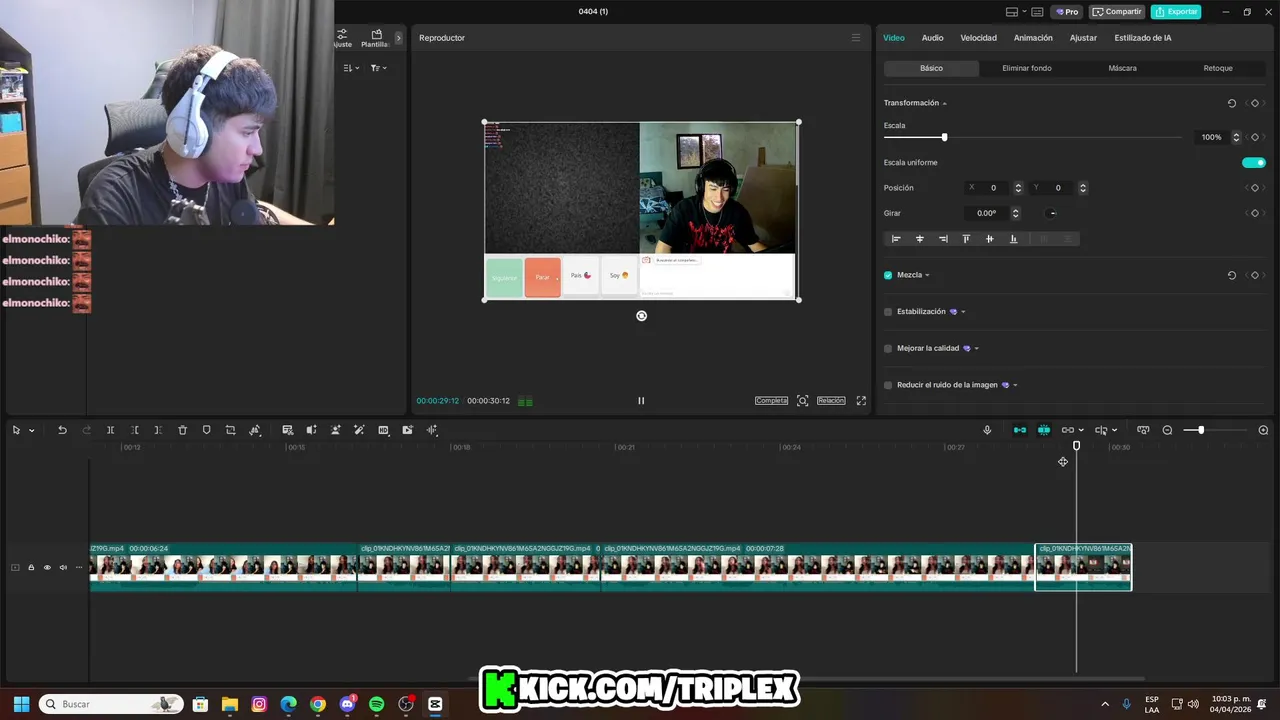Toggle main track magnet snapping

click(x=1020, y=430)
